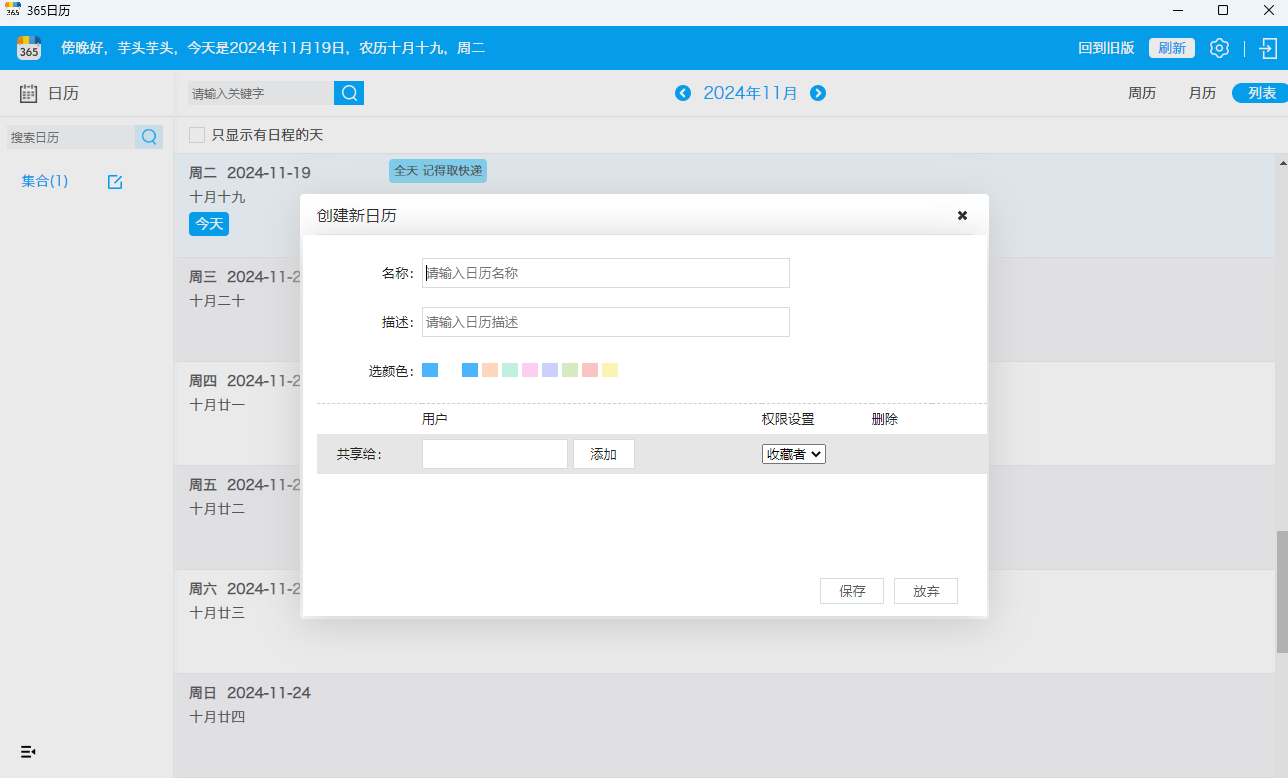Switch to 月历 view

click(1202, 93)
